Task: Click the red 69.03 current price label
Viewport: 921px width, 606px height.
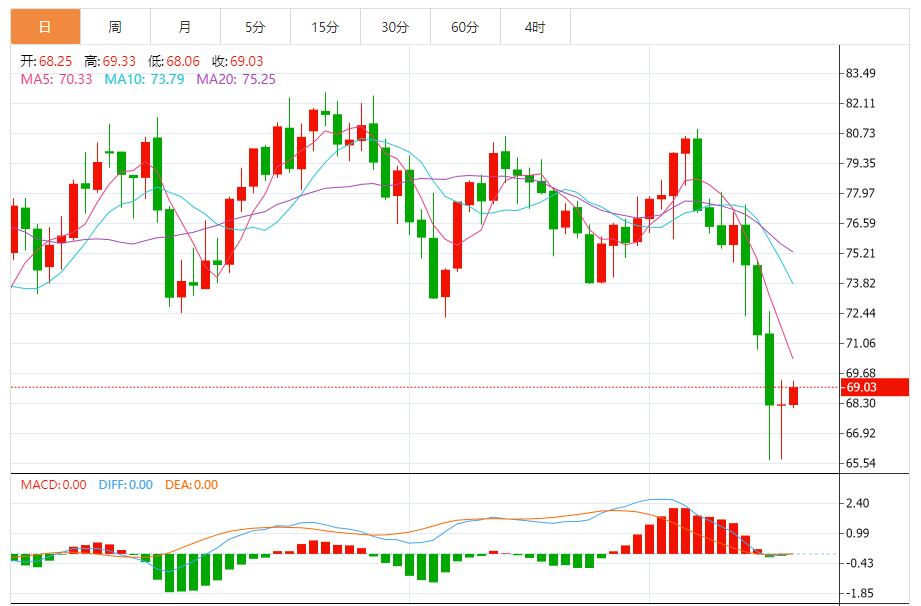Action: [875, 387]
